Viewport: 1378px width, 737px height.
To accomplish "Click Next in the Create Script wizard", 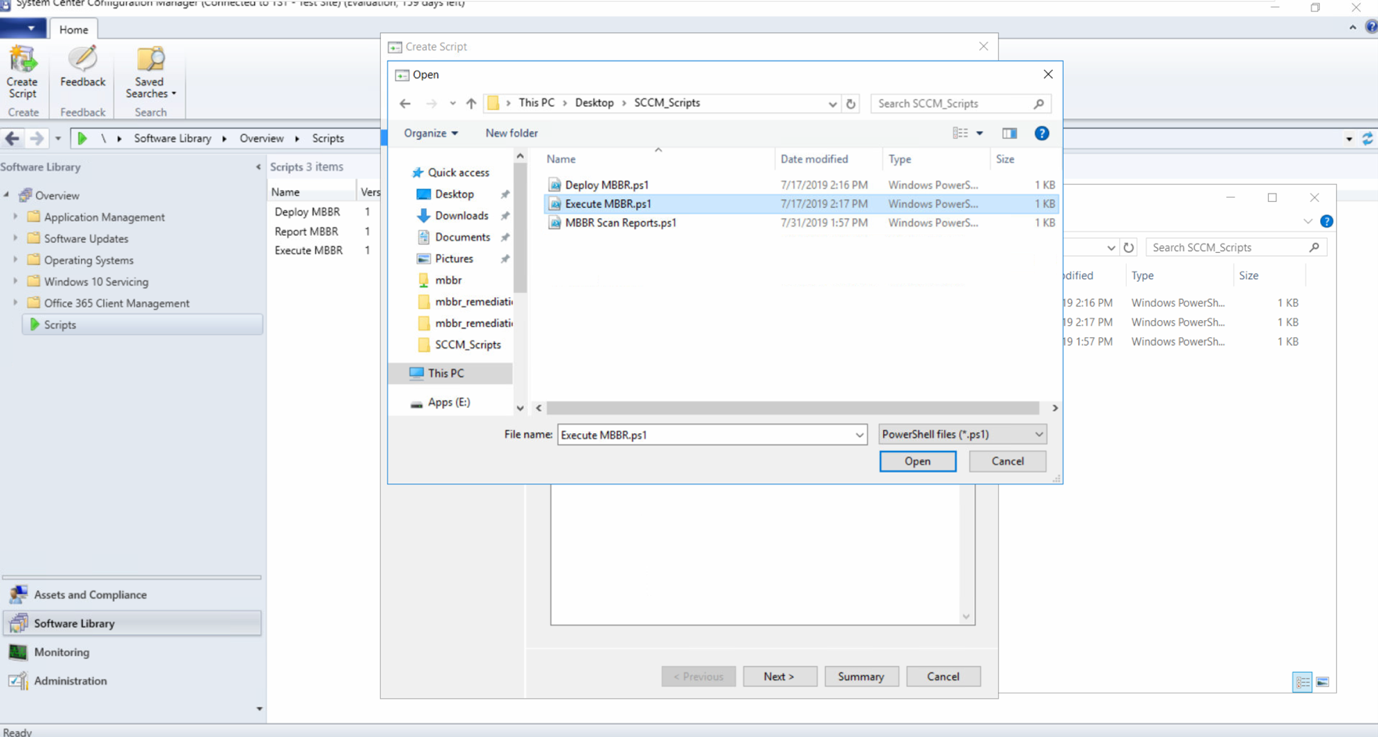I will pos(779,677).
